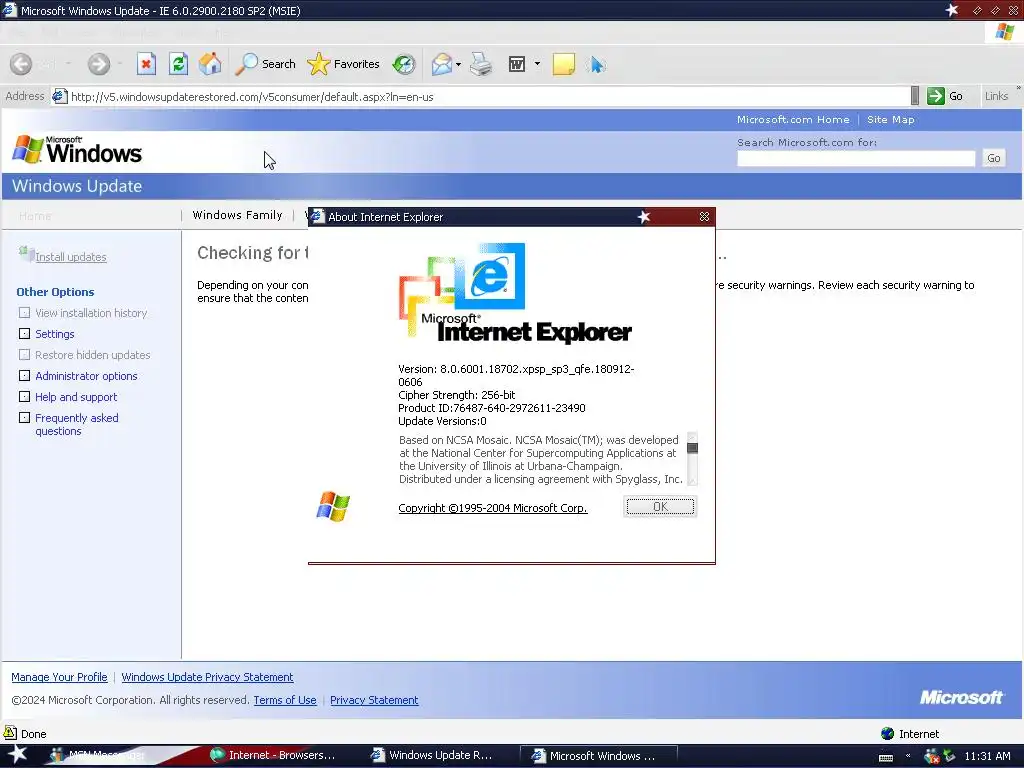The width and height of the screenshot is (1024, 768).
Task: Switch to Internet - Browsers taskbar button
Action: tap(274, 756)
